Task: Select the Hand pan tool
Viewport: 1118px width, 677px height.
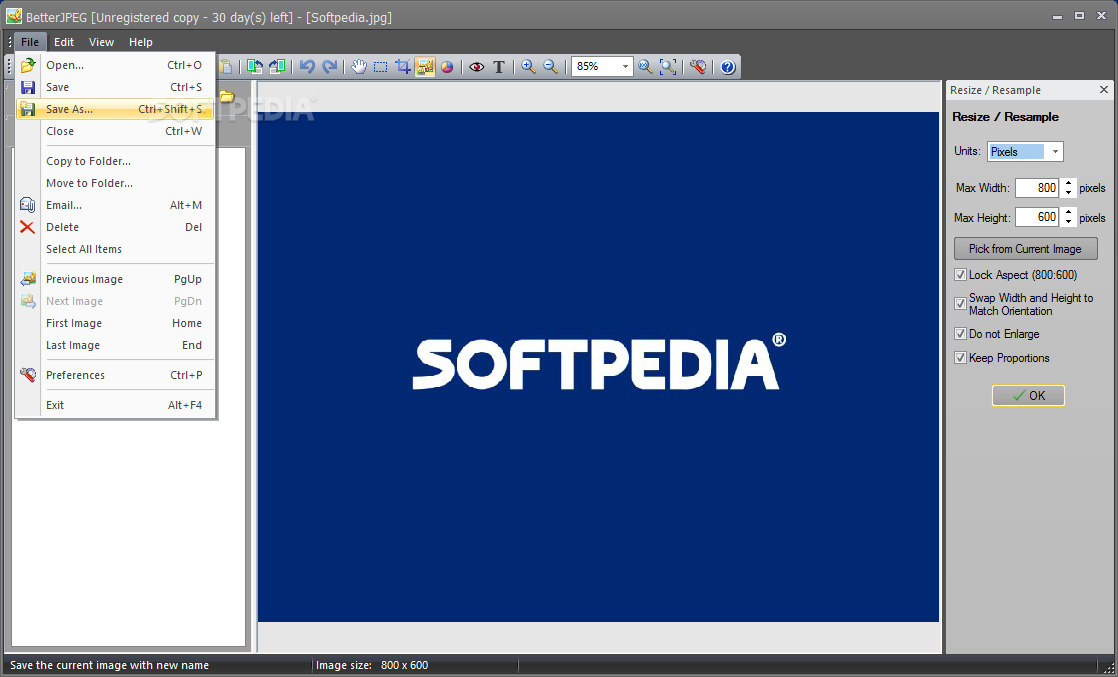Action: 359,67
